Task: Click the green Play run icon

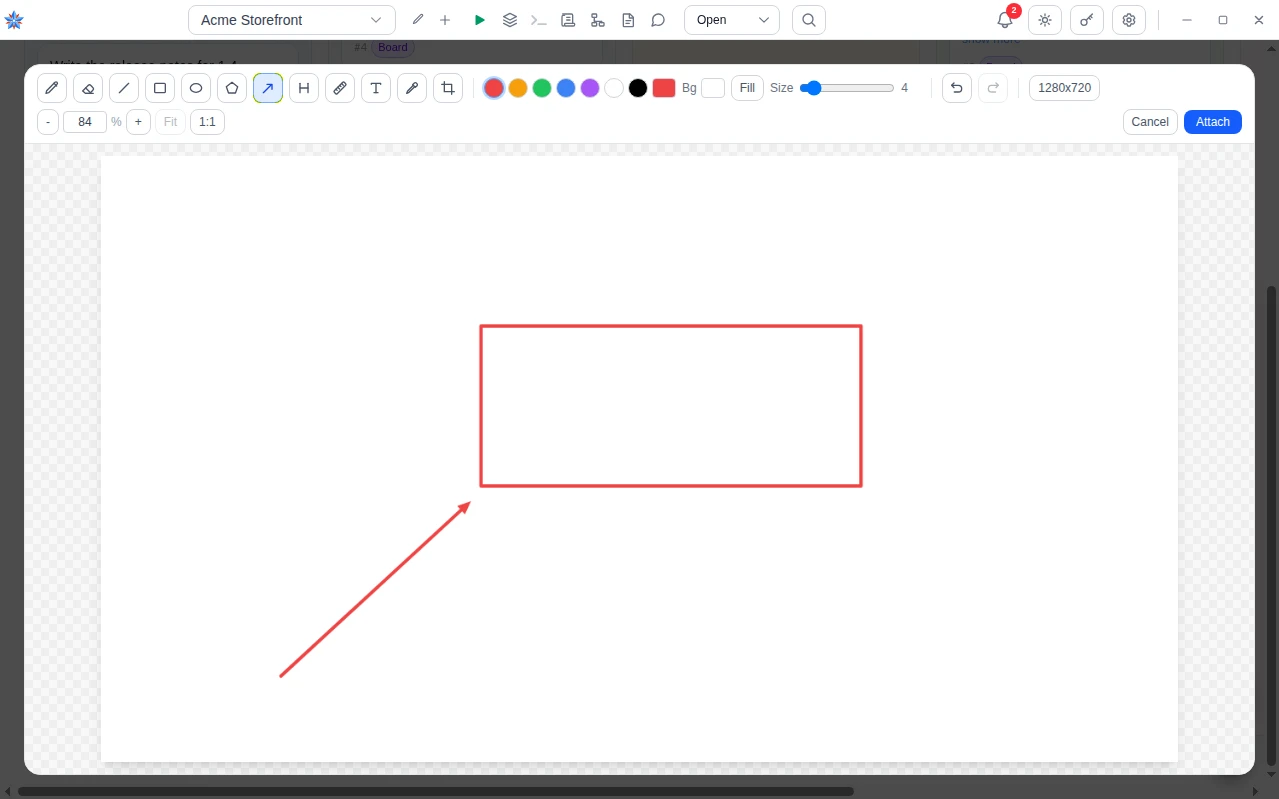Action: click(480, 20)
